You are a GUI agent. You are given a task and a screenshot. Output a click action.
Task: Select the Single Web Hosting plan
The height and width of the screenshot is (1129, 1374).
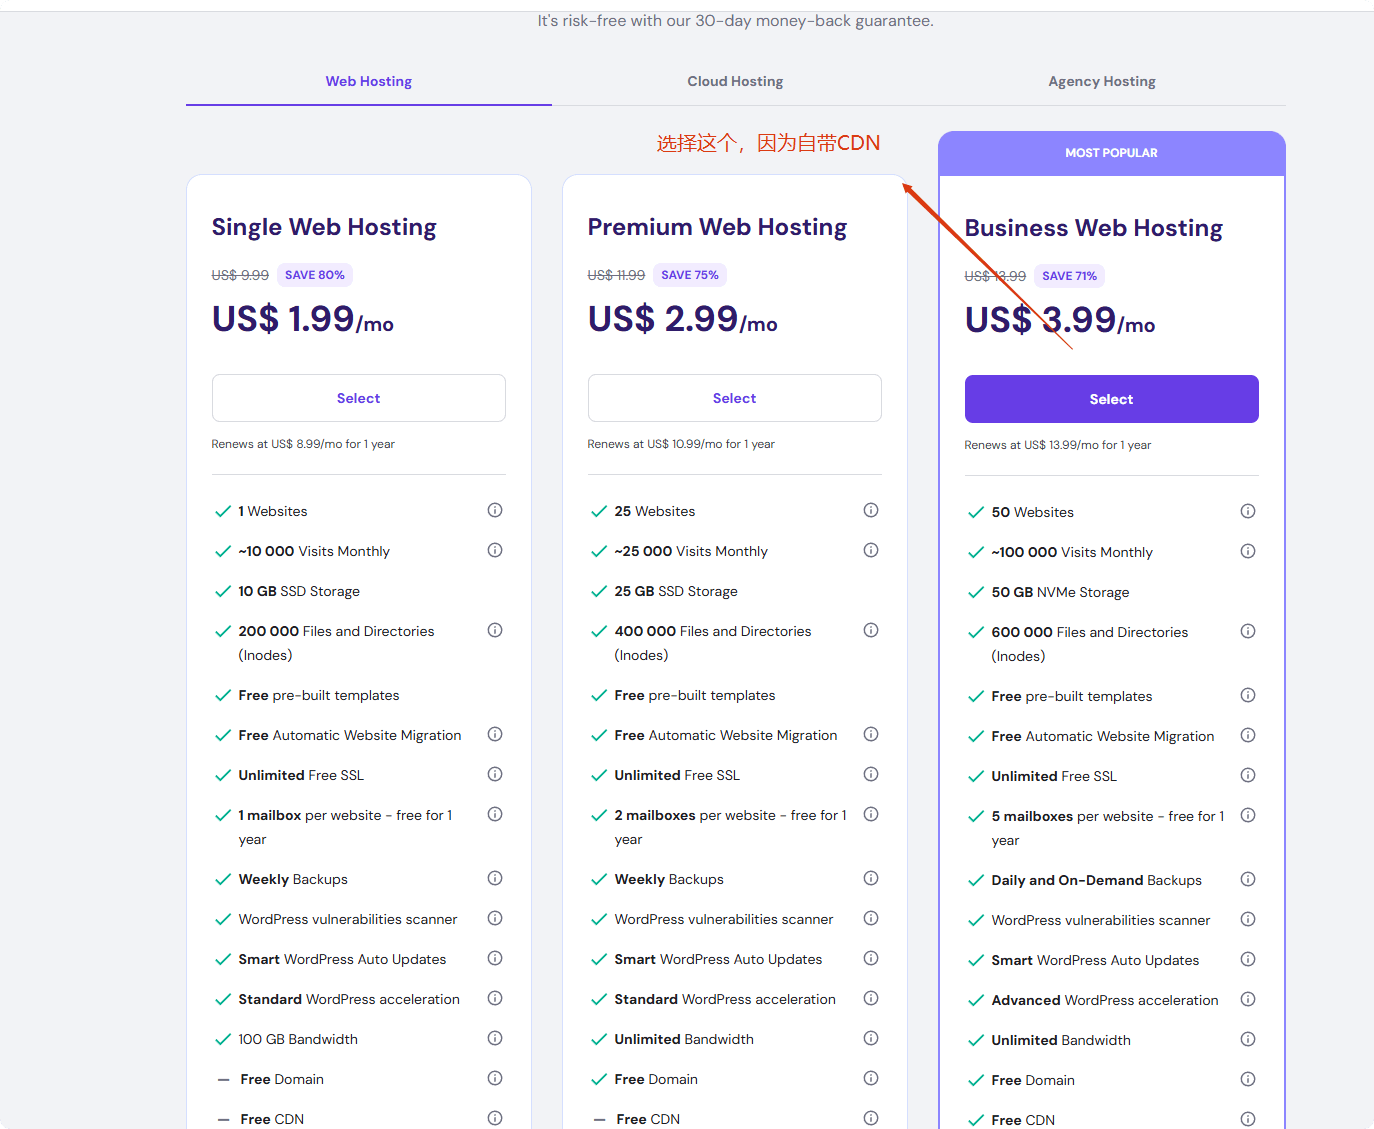tap(358, 398)
